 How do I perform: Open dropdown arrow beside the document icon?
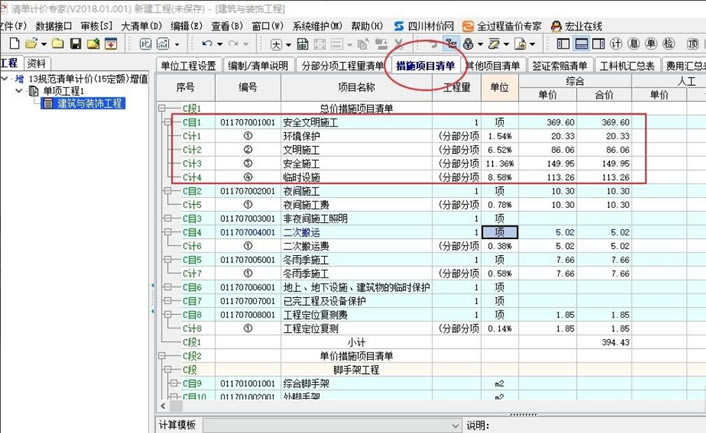click(533, 44)
